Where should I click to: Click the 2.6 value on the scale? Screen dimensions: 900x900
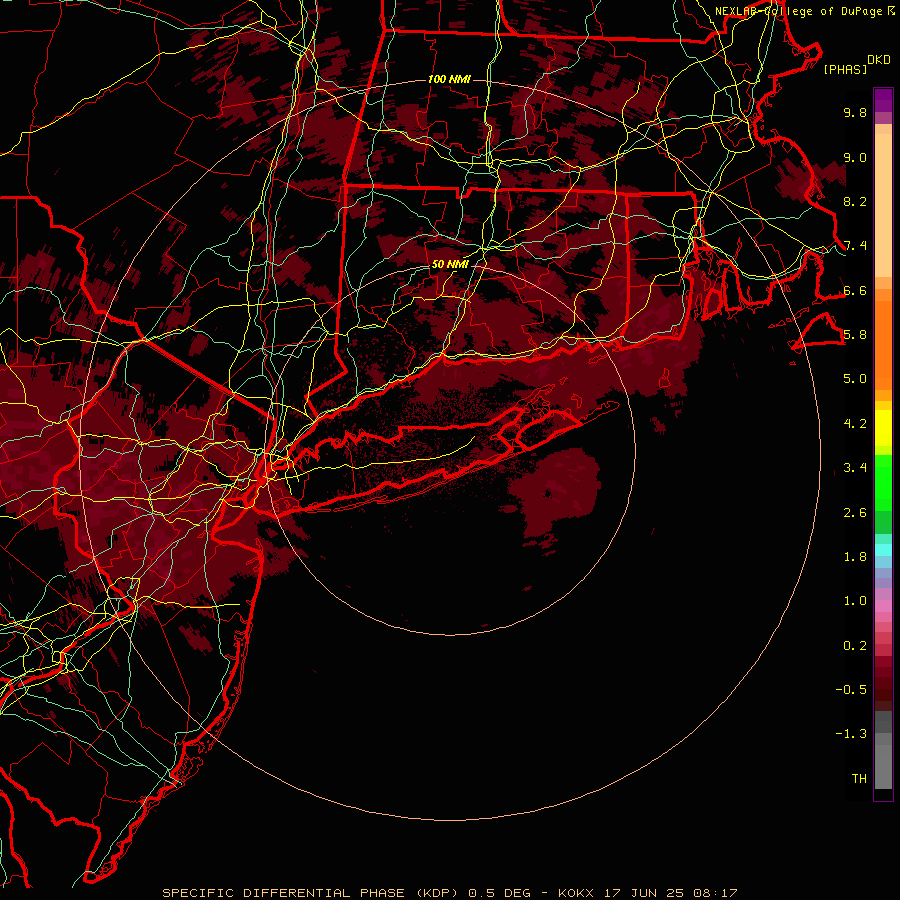tap(855, 513)
